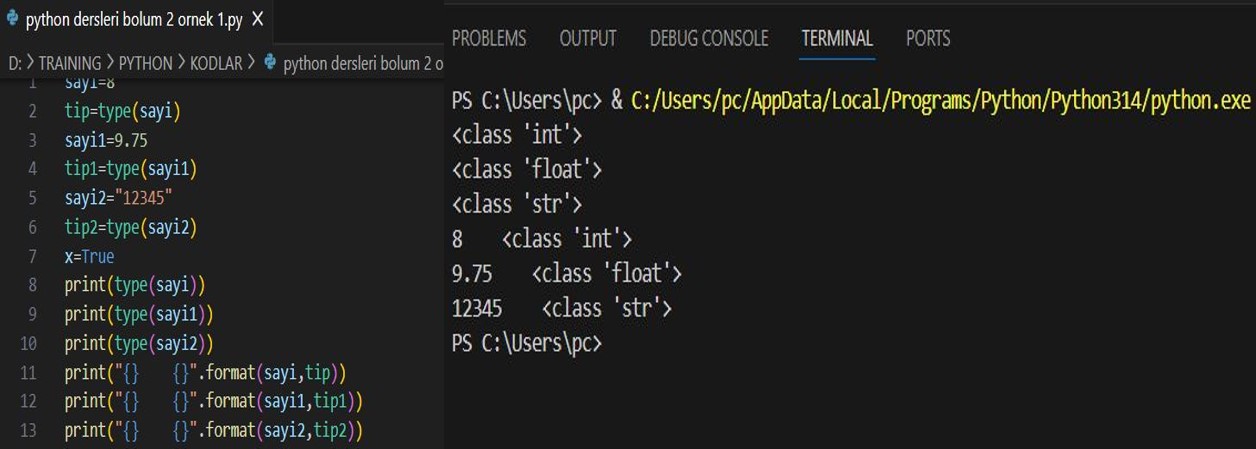Place cursor on the x=True code line
Viewport: 1256px width, 449px height.
[x=90, y=256]
